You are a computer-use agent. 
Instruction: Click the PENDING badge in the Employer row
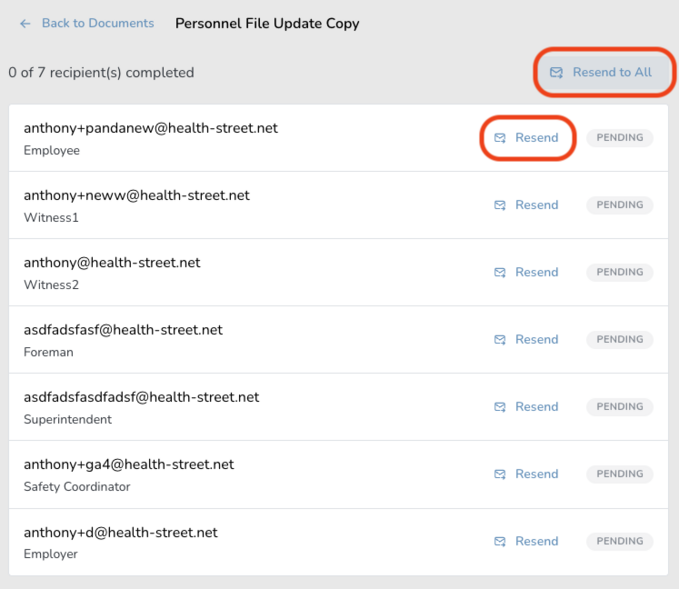click(620, 541)
